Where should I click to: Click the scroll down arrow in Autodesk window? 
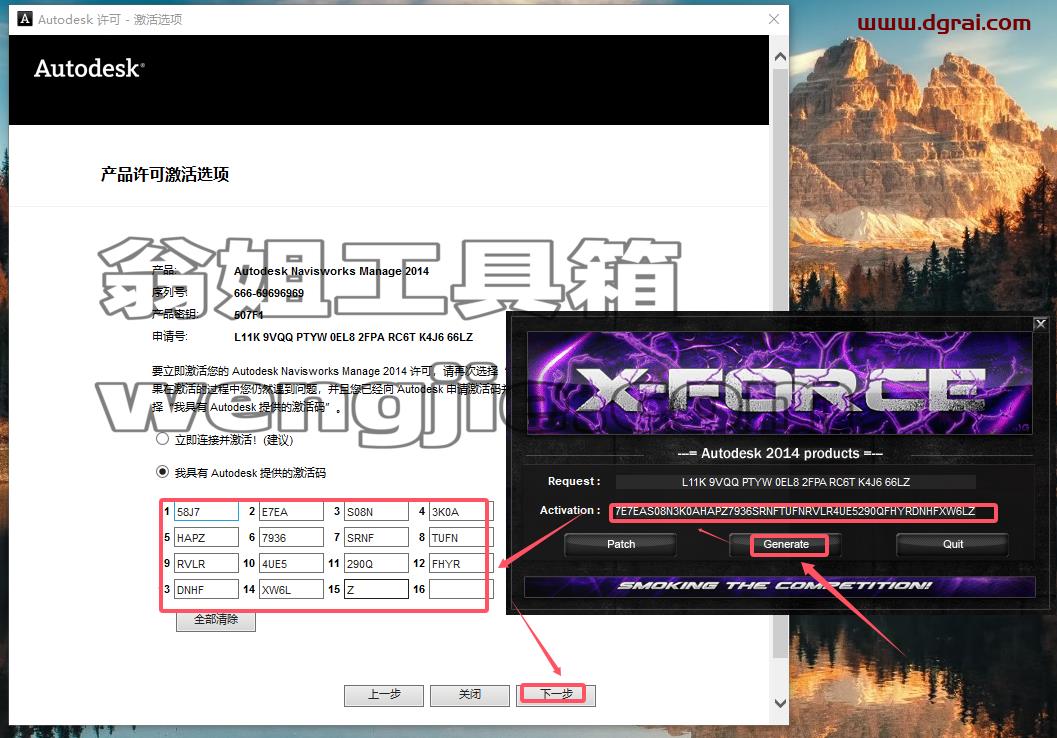coord(780,704)
